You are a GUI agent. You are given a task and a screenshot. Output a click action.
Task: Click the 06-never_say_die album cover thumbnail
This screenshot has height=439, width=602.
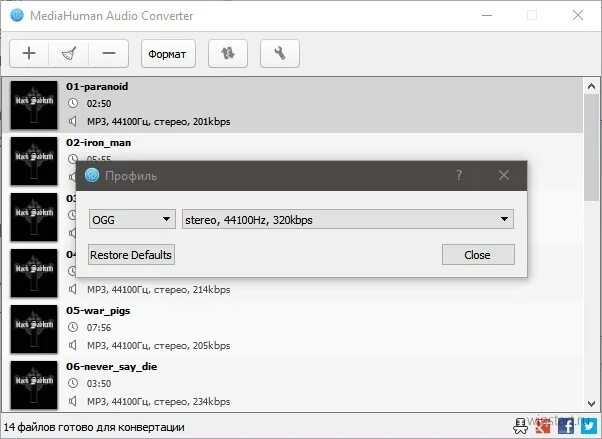click(34, 385)
